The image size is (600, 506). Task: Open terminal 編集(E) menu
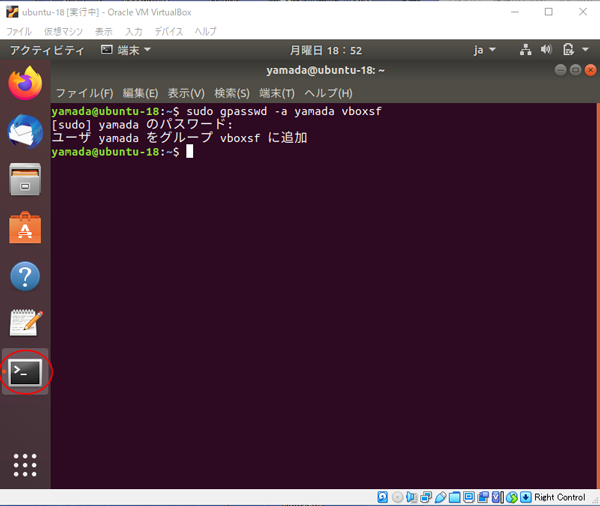(140, 93)
